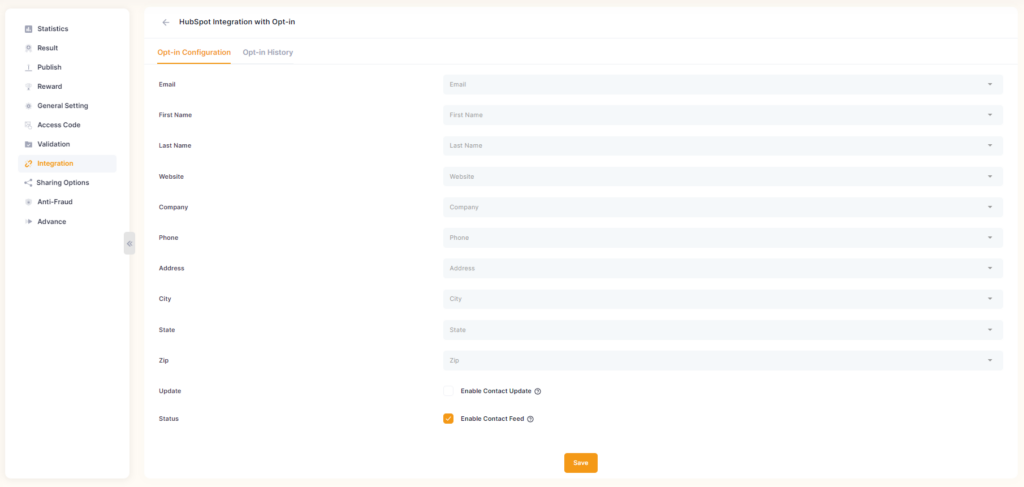Screen dimensions: 1024x487
Task: Click the Advance icon
Action: (x=28, y=221)
